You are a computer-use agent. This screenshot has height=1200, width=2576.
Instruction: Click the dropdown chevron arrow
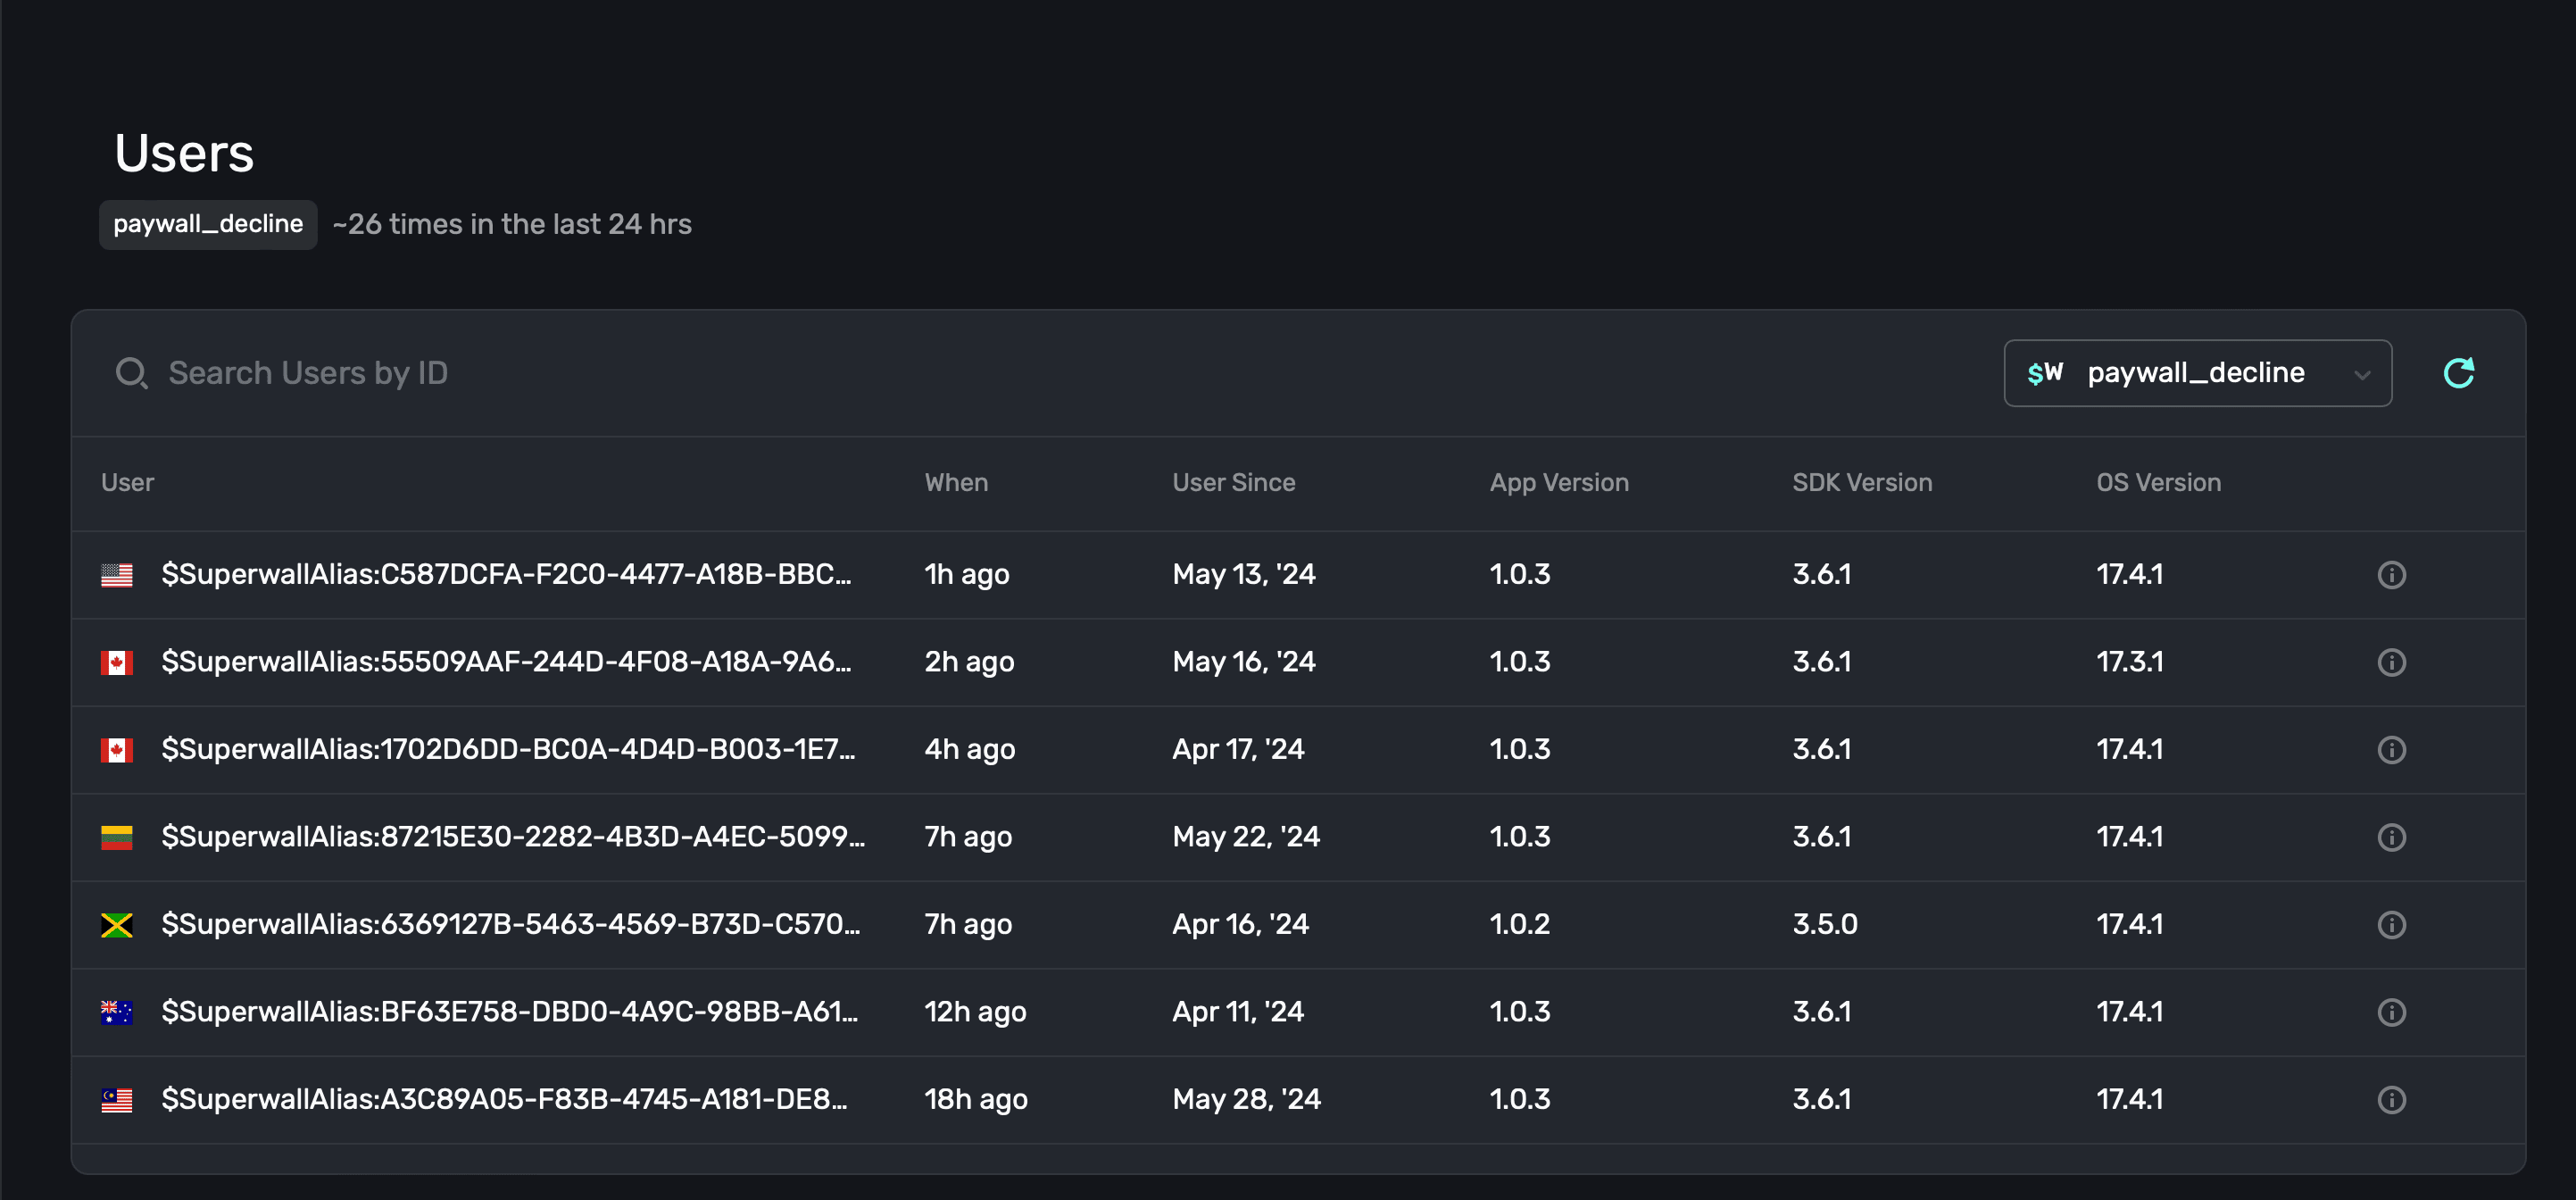click(x=2362, y=375)
